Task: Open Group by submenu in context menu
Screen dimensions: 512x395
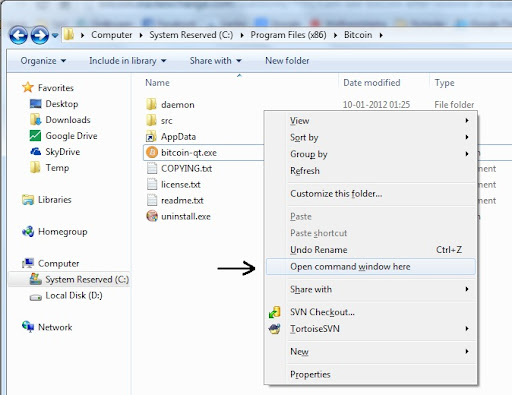Action: 371,154
